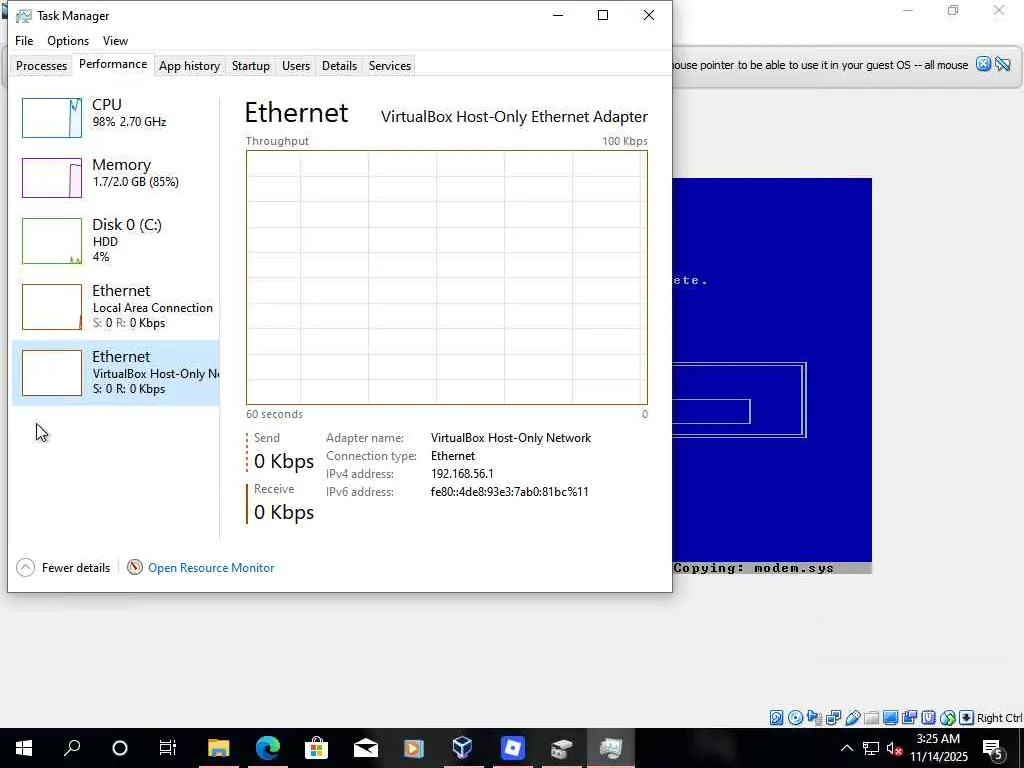
Task: Click the VirtualBox display indicator icon
Action: [x=890, y=718]
